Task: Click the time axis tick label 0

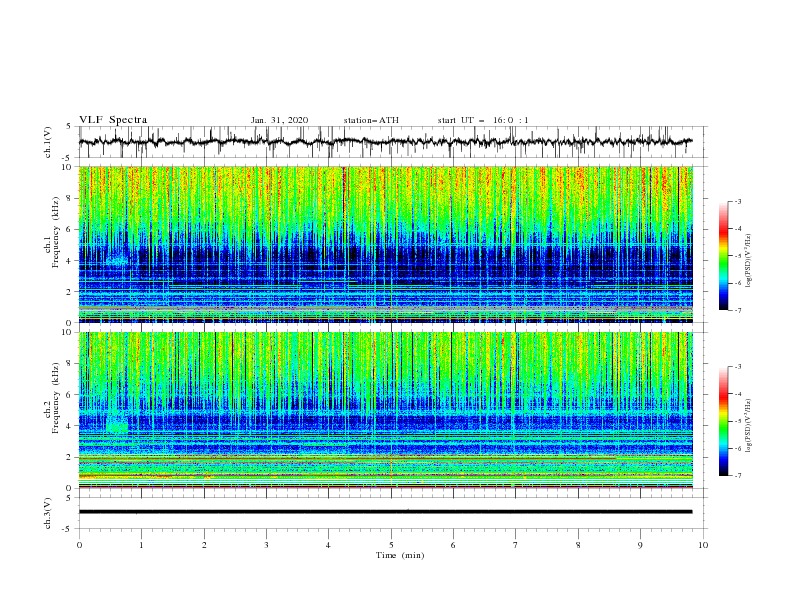Action: click(79, 545)
